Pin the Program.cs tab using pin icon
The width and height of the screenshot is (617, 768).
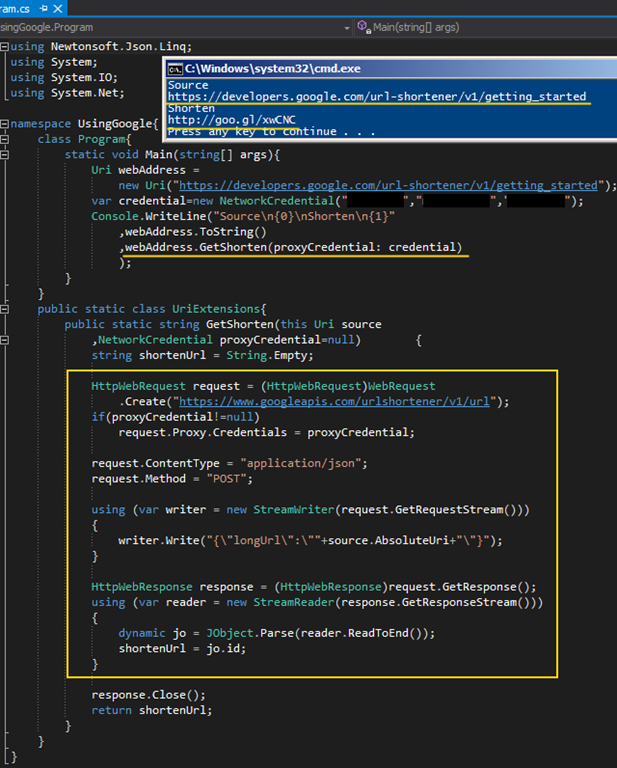pyautogui.click(x=43, y=7)
